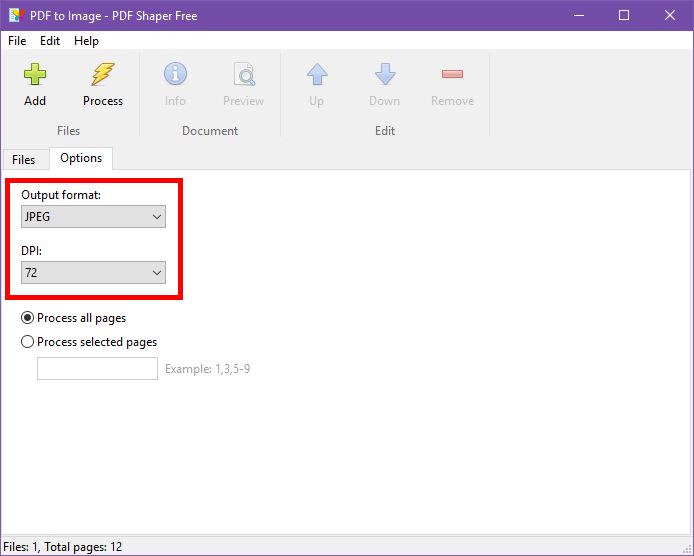The width and height of the screenshot is (694, 556).
Task: Close the PDF to Image window
Action: click(670, 15)
